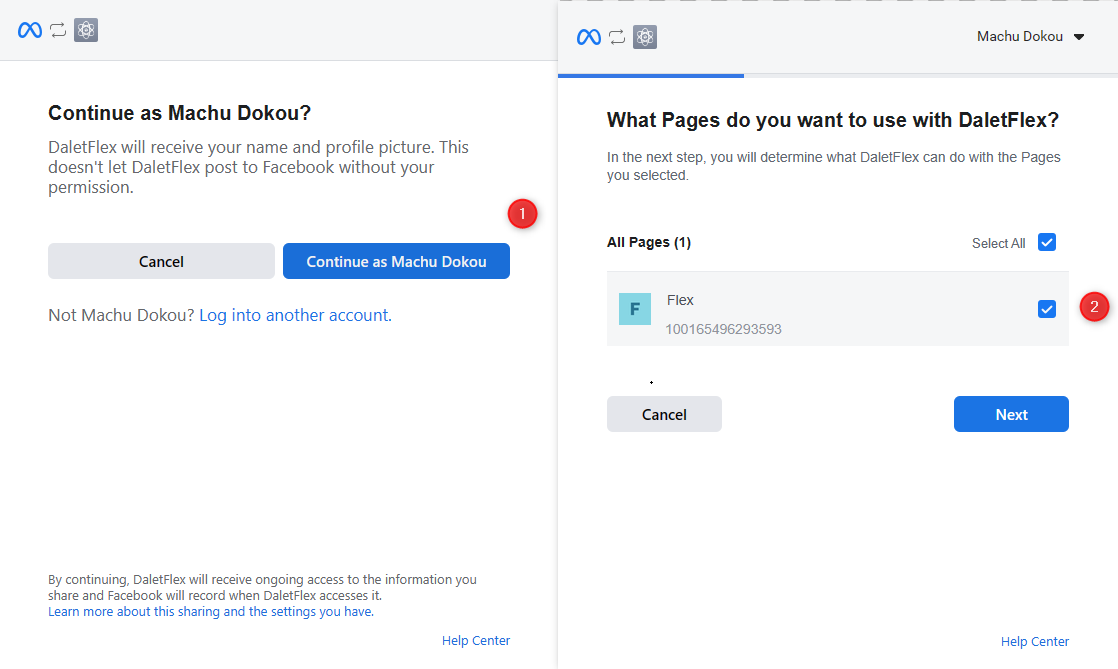The height and width of the screenshot is (669, 1118).
Task: Click the switch-accounts arrows icon left dialog
Action: tap(57, 29)
